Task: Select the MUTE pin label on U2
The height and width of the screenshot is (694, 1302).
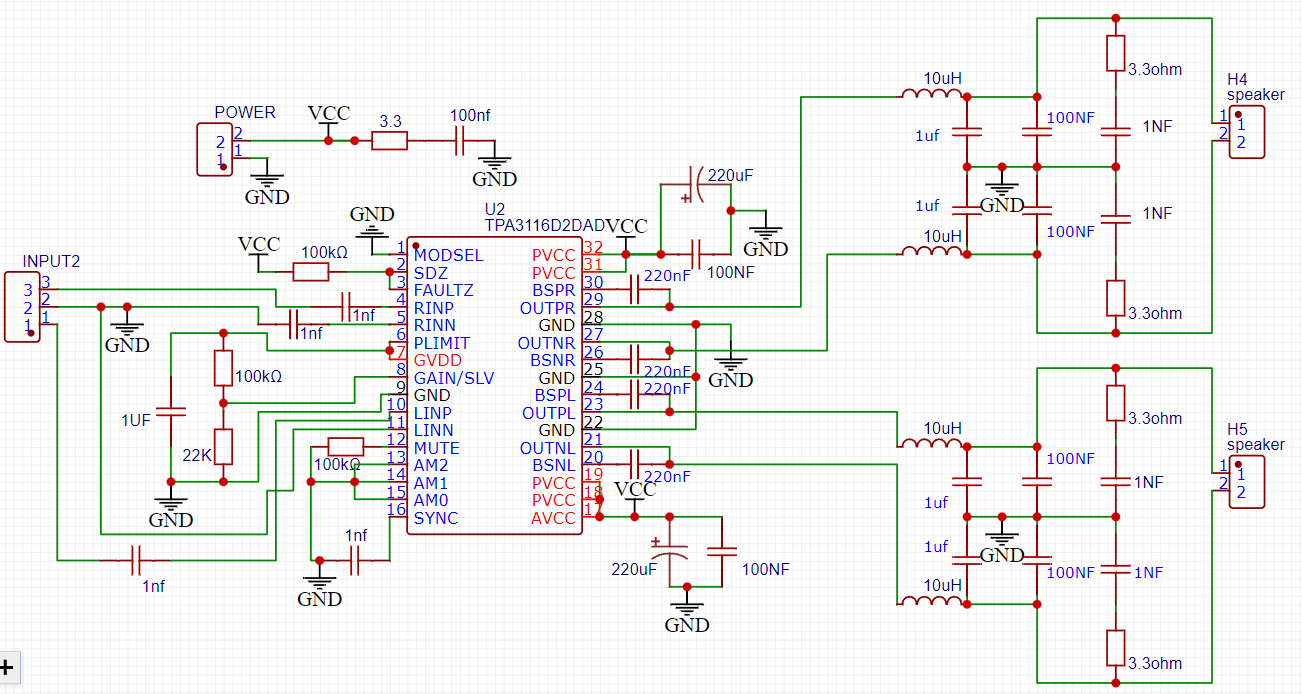Action: (x=436, y=448)
